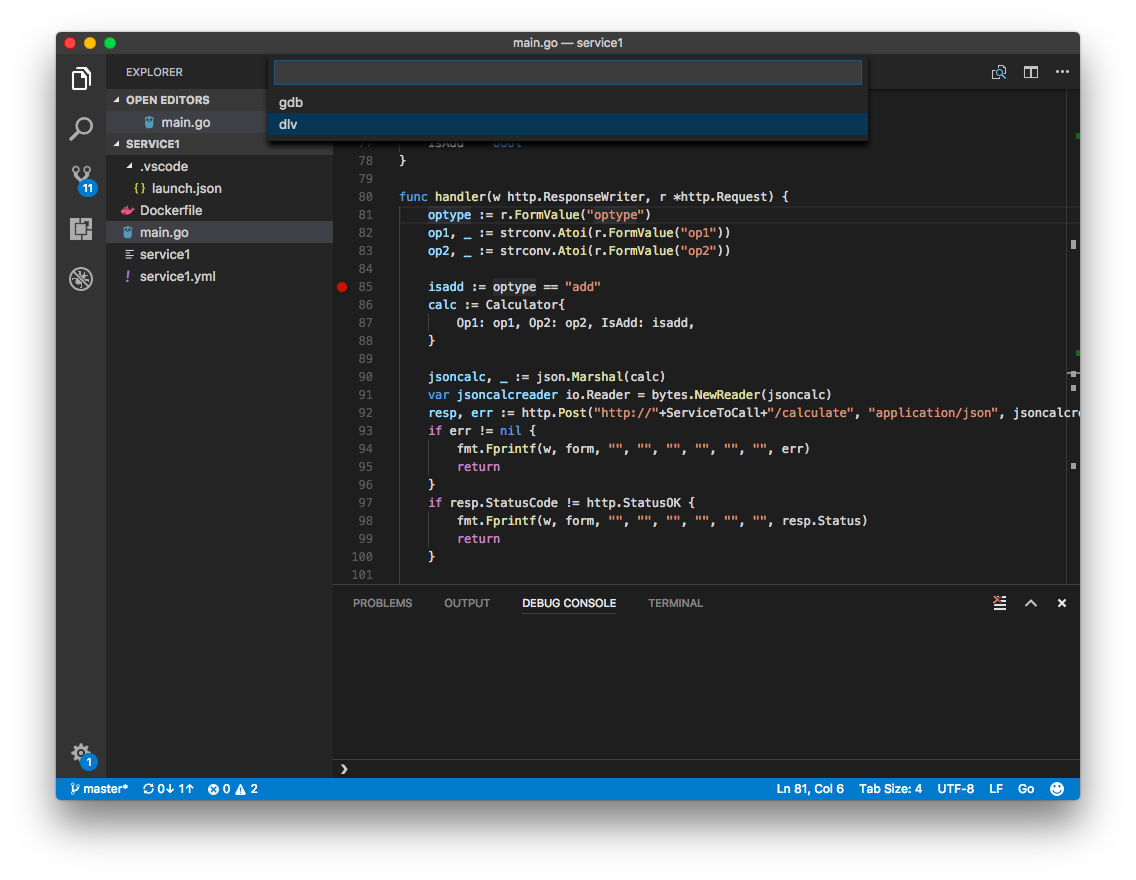Image resolution: width=1136 pixels, height=880 pixels.
Task: Open the Manage gear icon
Action: coord(83,755)
